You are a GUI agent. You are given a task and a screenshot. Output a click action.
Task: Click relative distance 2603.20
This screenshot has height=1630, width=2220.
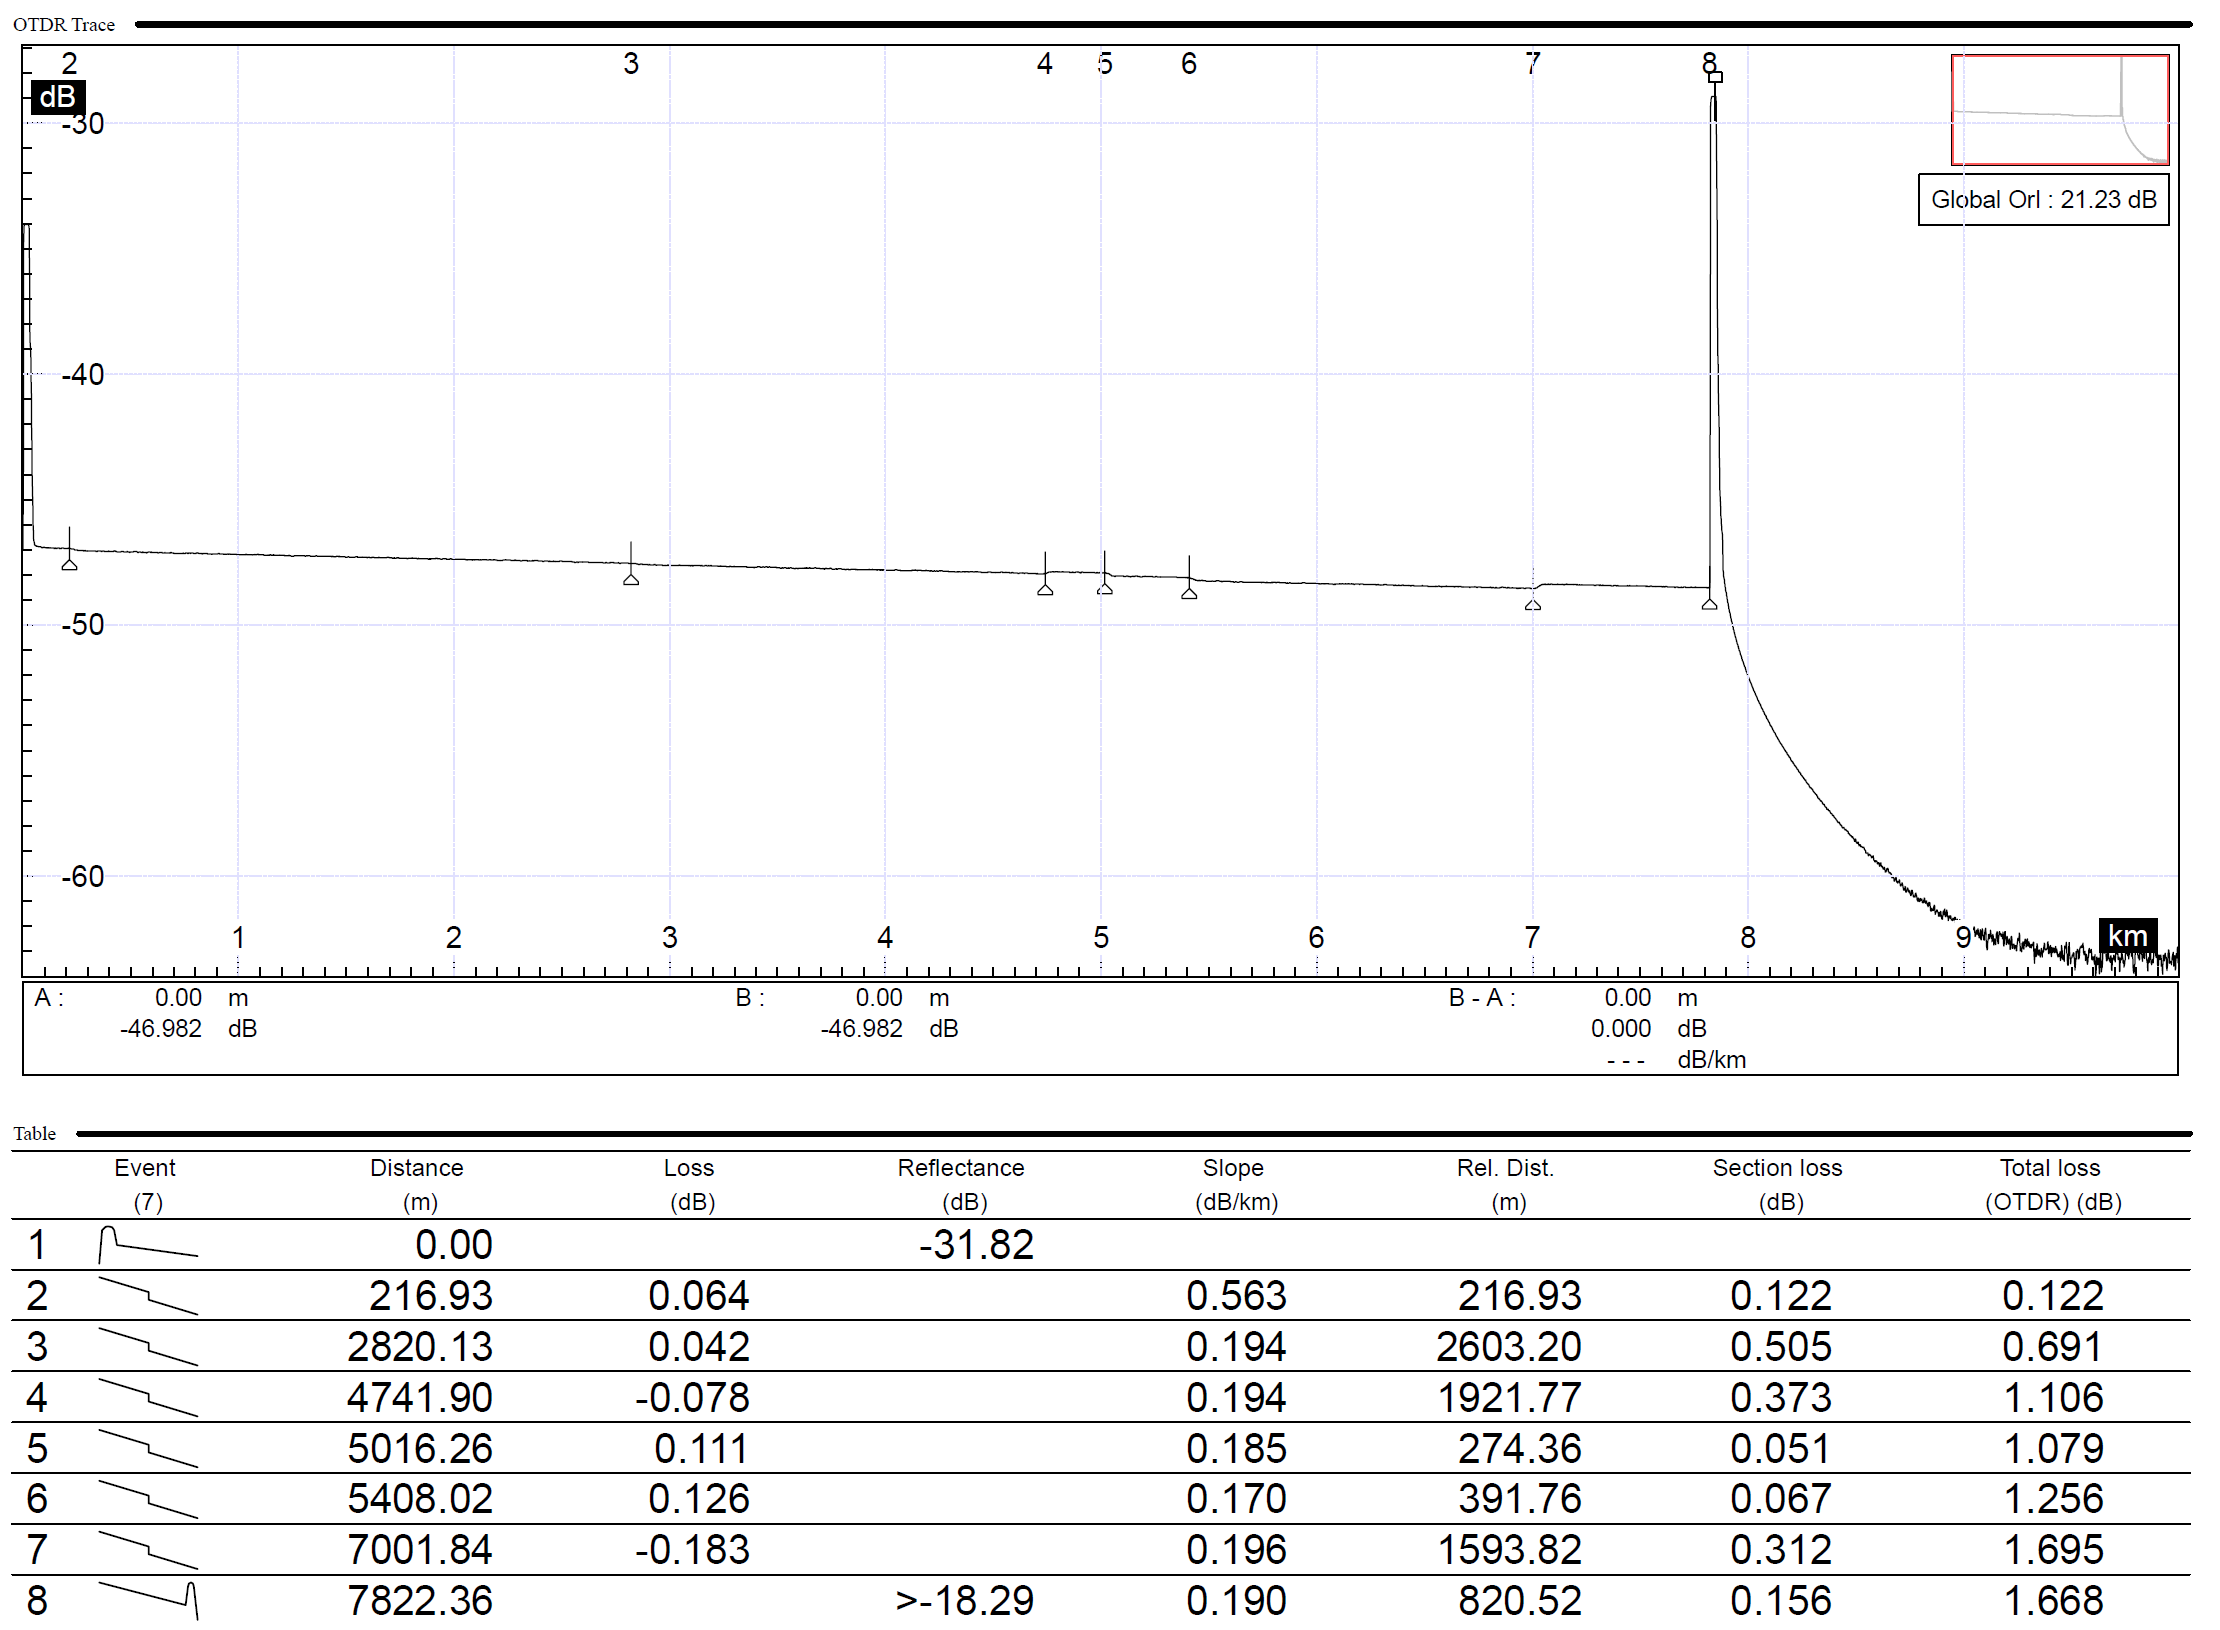1509,1347
